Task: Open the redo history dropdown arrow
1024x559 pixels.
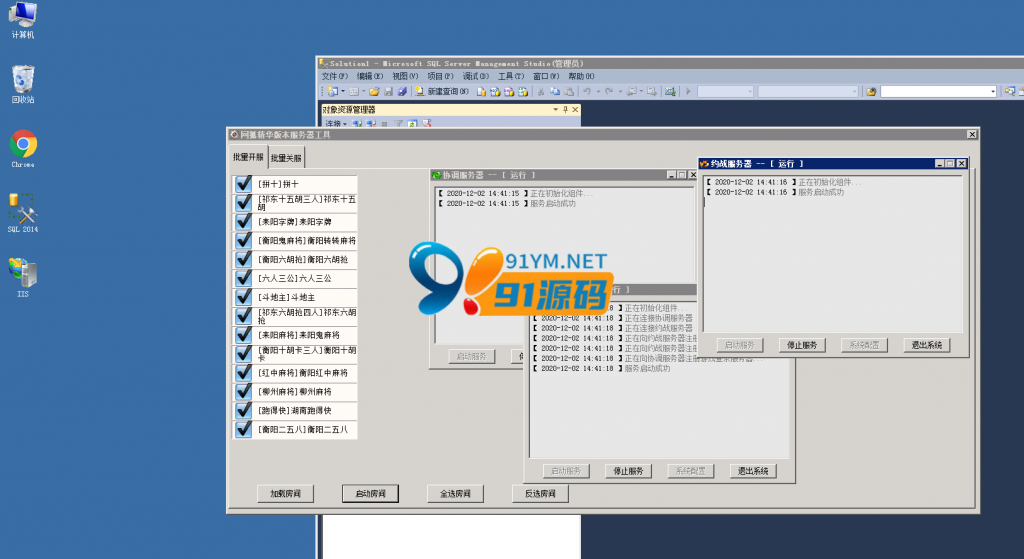Action: point(620,91)
